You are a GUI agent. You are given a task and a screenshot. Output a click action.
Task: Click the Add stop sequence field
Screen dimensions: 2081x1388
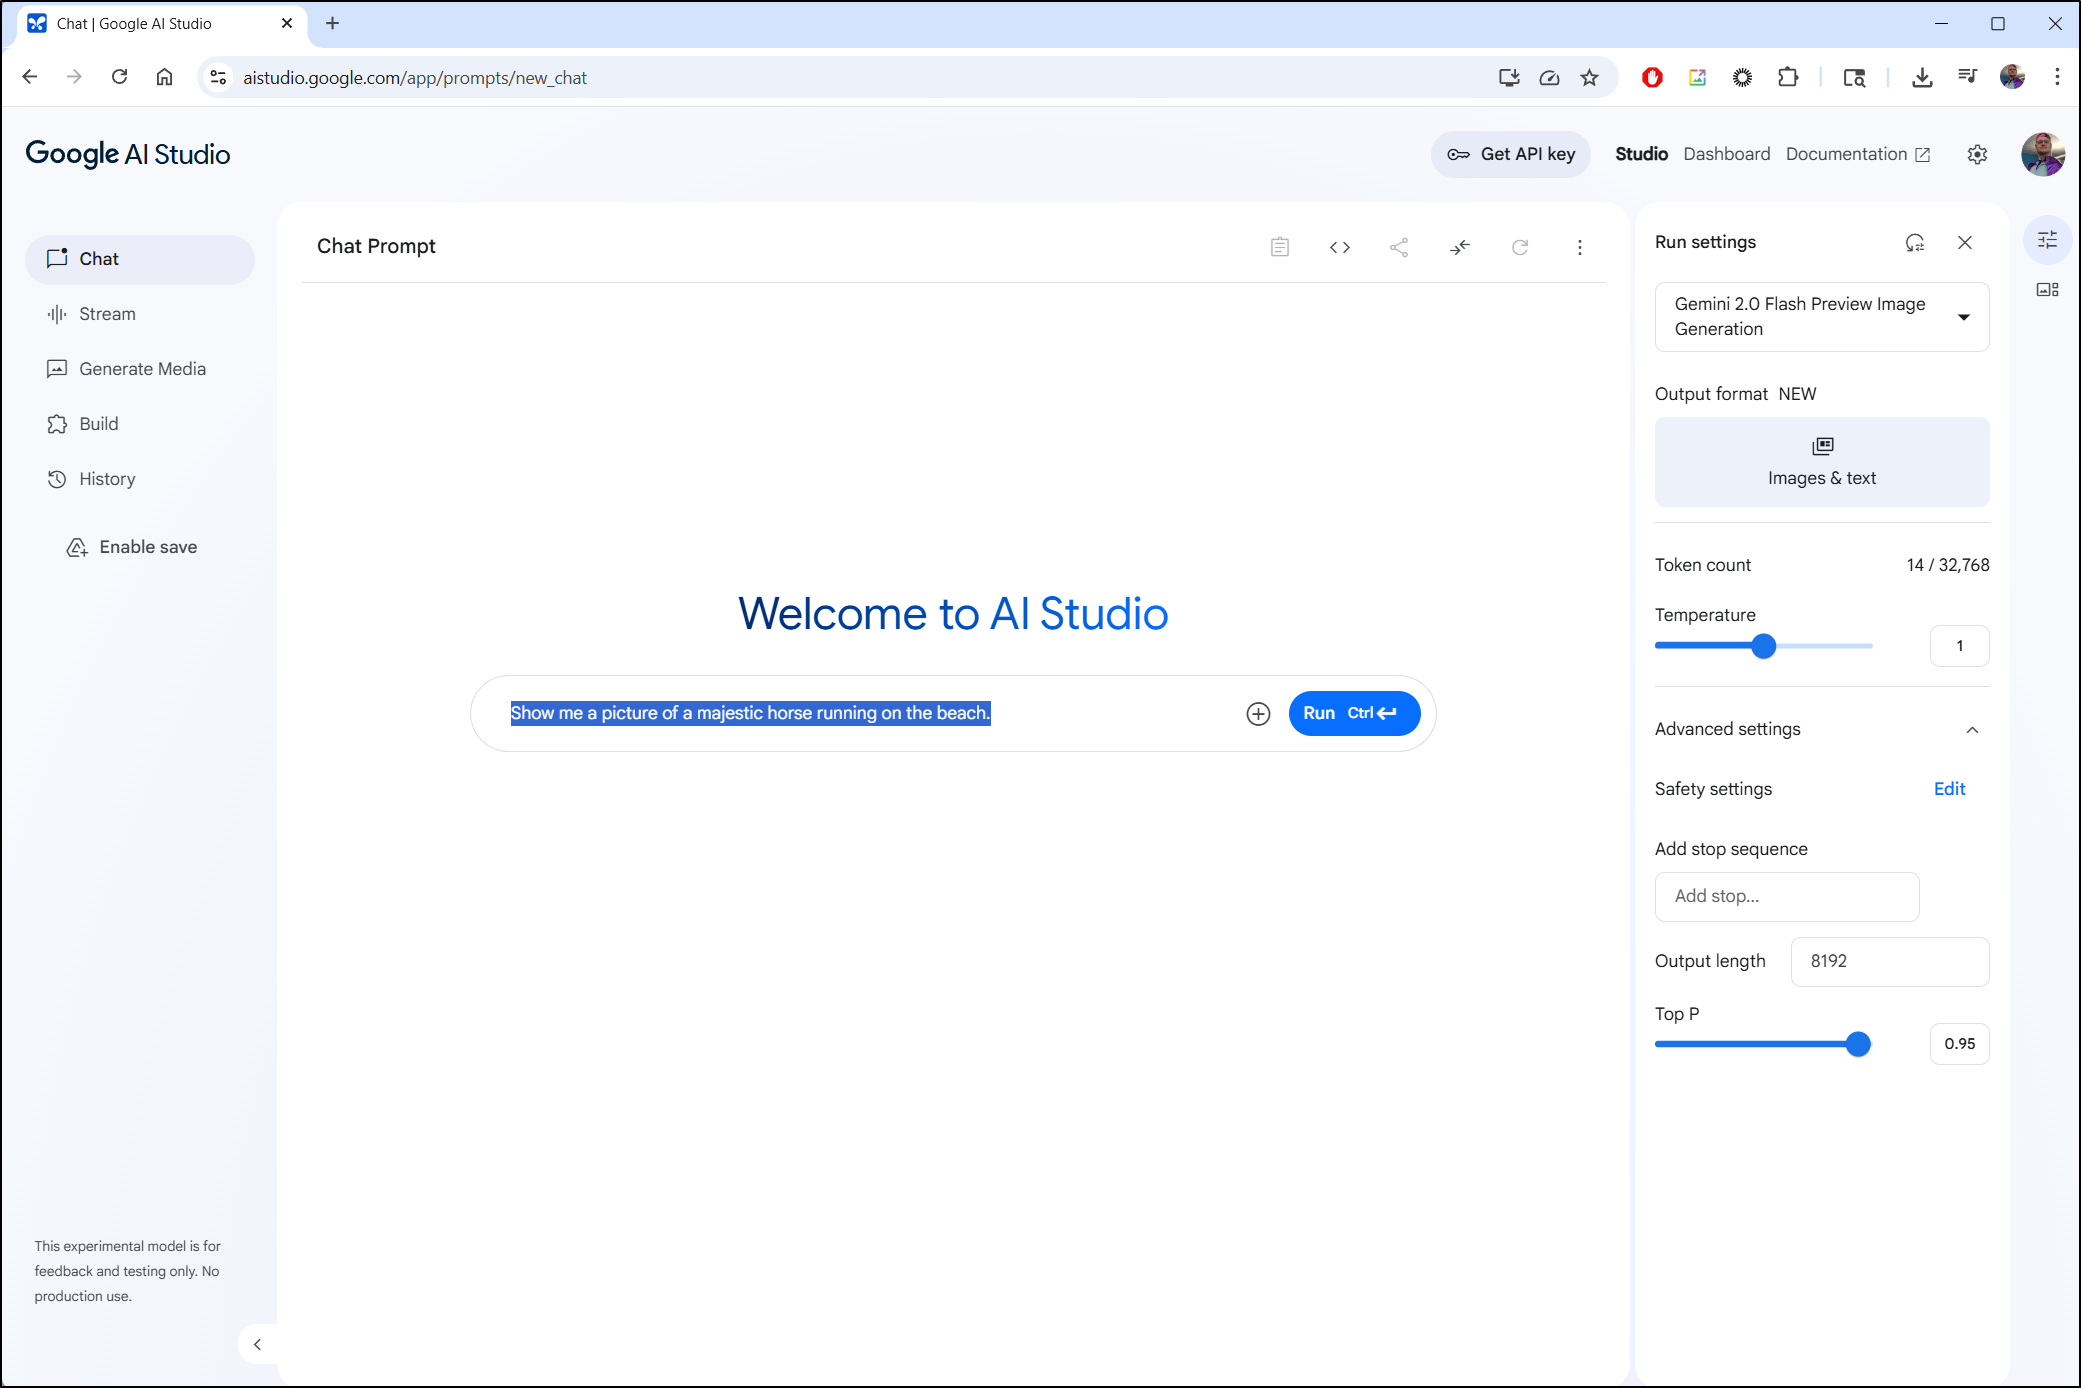[1786, 896]
